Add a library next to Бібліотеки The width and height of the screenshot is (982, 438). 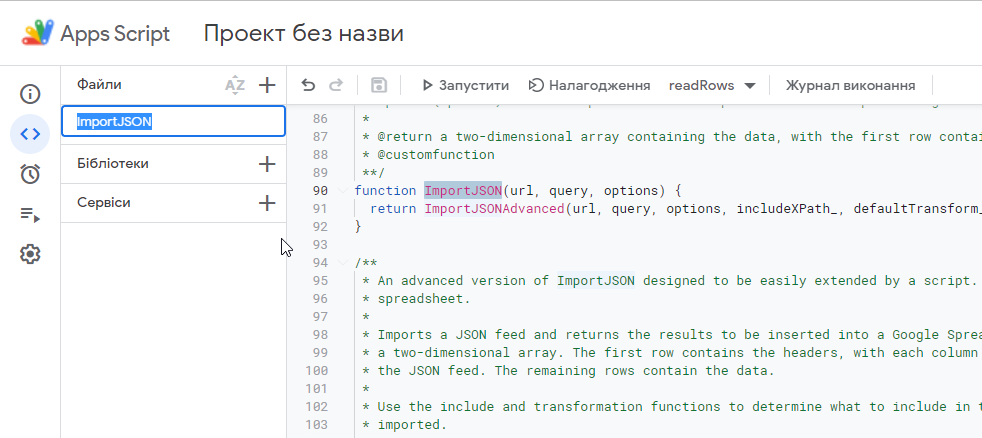tap(267, 164)
